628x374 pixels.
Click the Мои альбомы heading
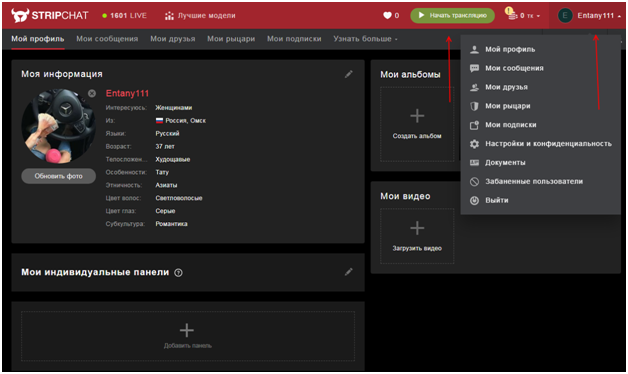pyautogui.click(x=410, y=74)
